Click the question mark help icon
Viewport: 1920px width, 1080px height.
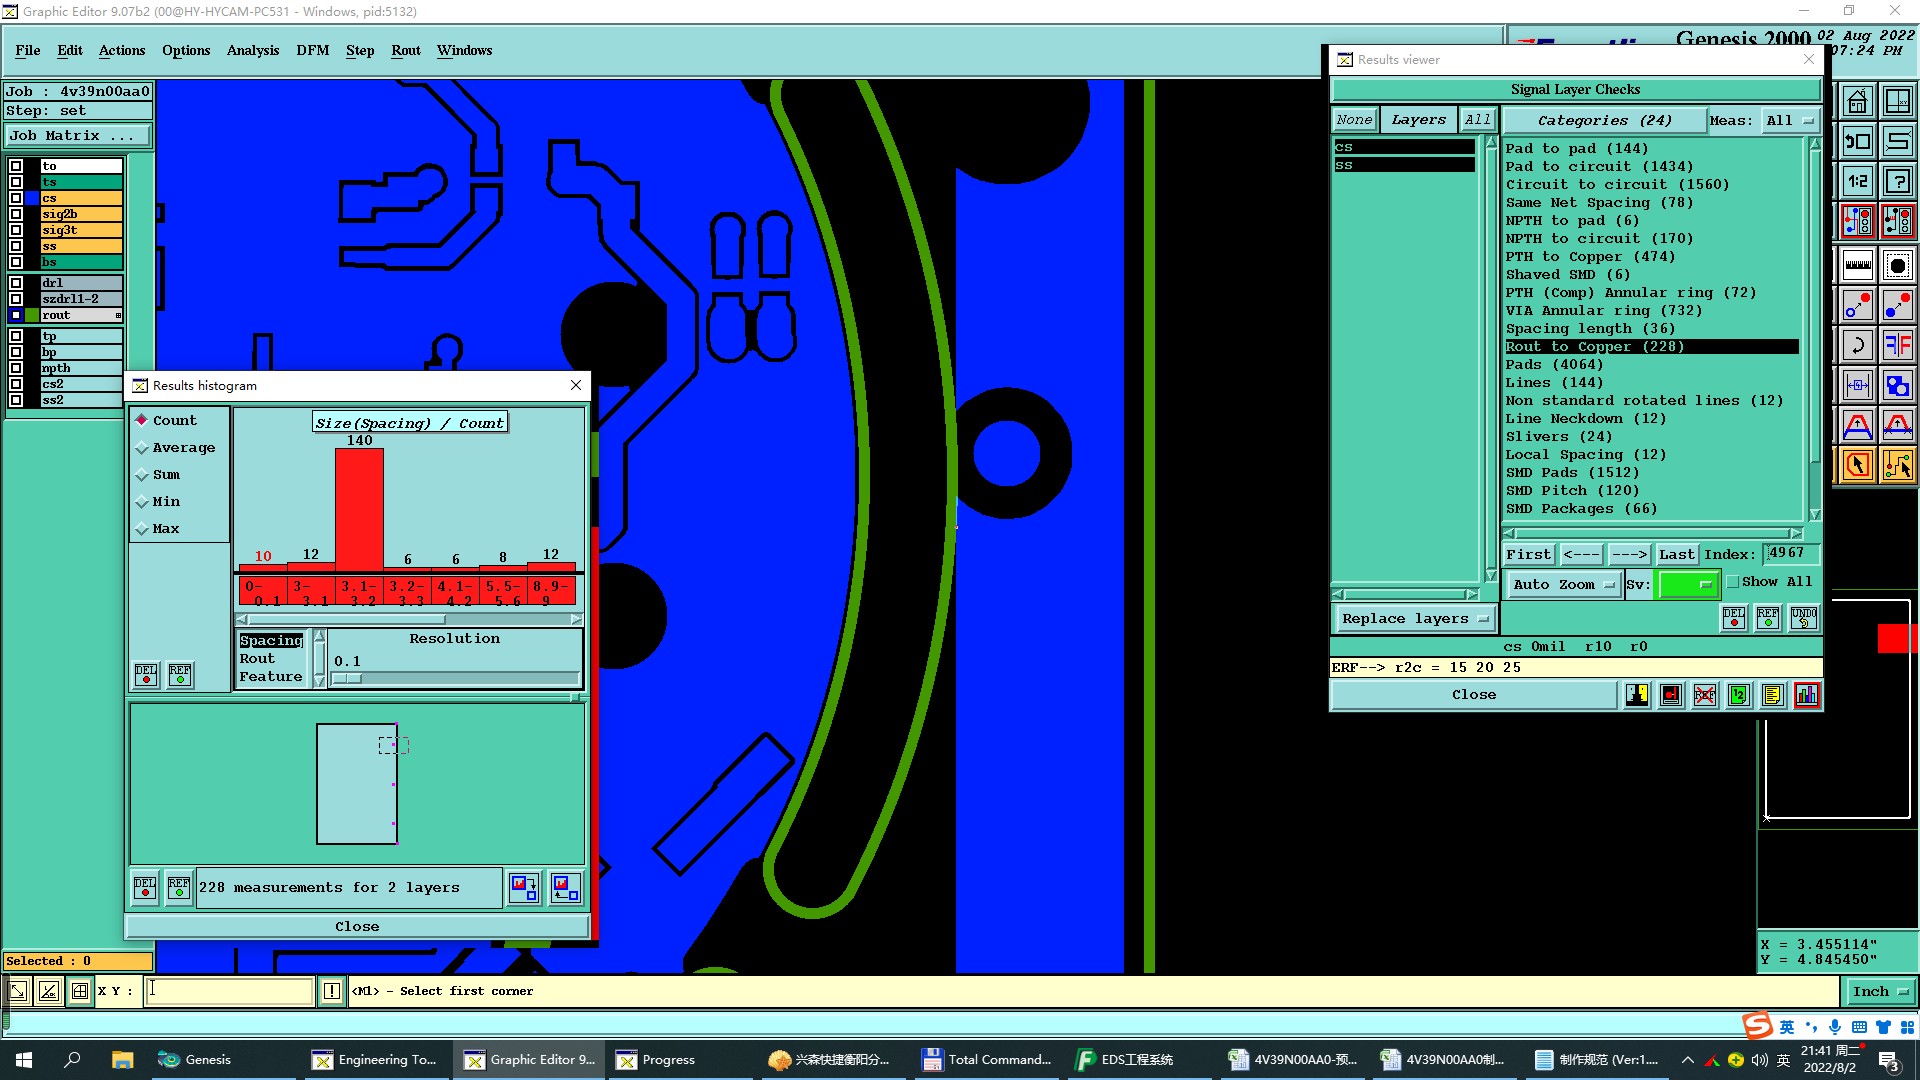click(1897, 181)
